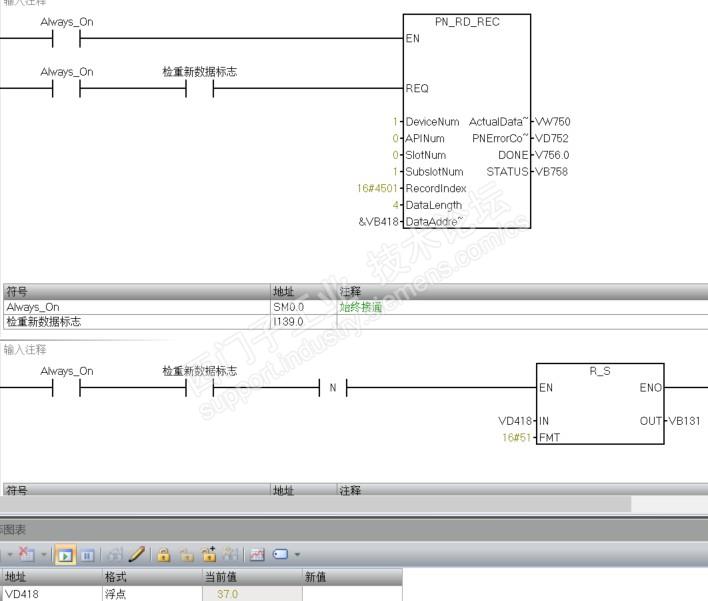This screenshot has height=601, width=708.
Task: Click the horizontal scrollbar below the editor
Action: pyautogui.click(x=315, y=503)
